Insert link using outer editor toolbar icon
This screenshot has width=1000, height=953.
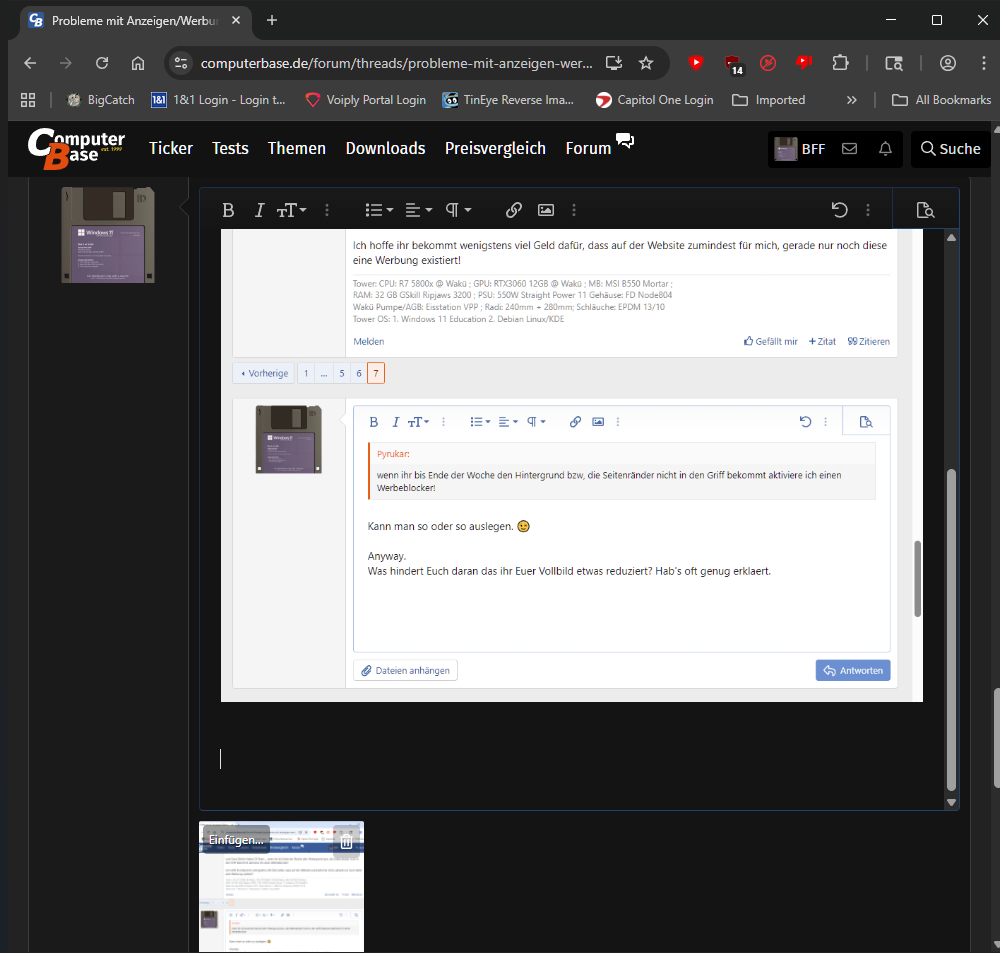(514, 210)
